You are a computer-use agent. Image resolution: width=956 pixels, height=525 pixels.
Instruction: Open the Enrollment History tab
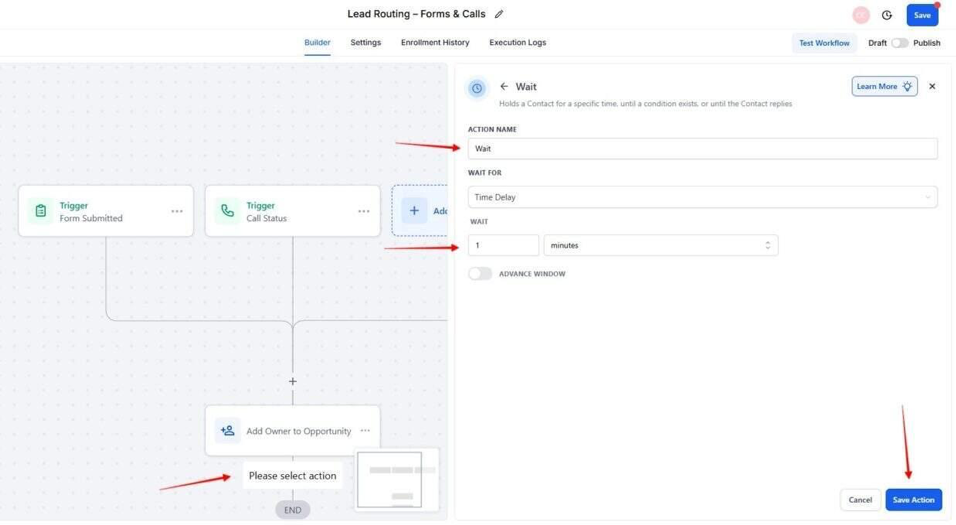coord(435,43)
